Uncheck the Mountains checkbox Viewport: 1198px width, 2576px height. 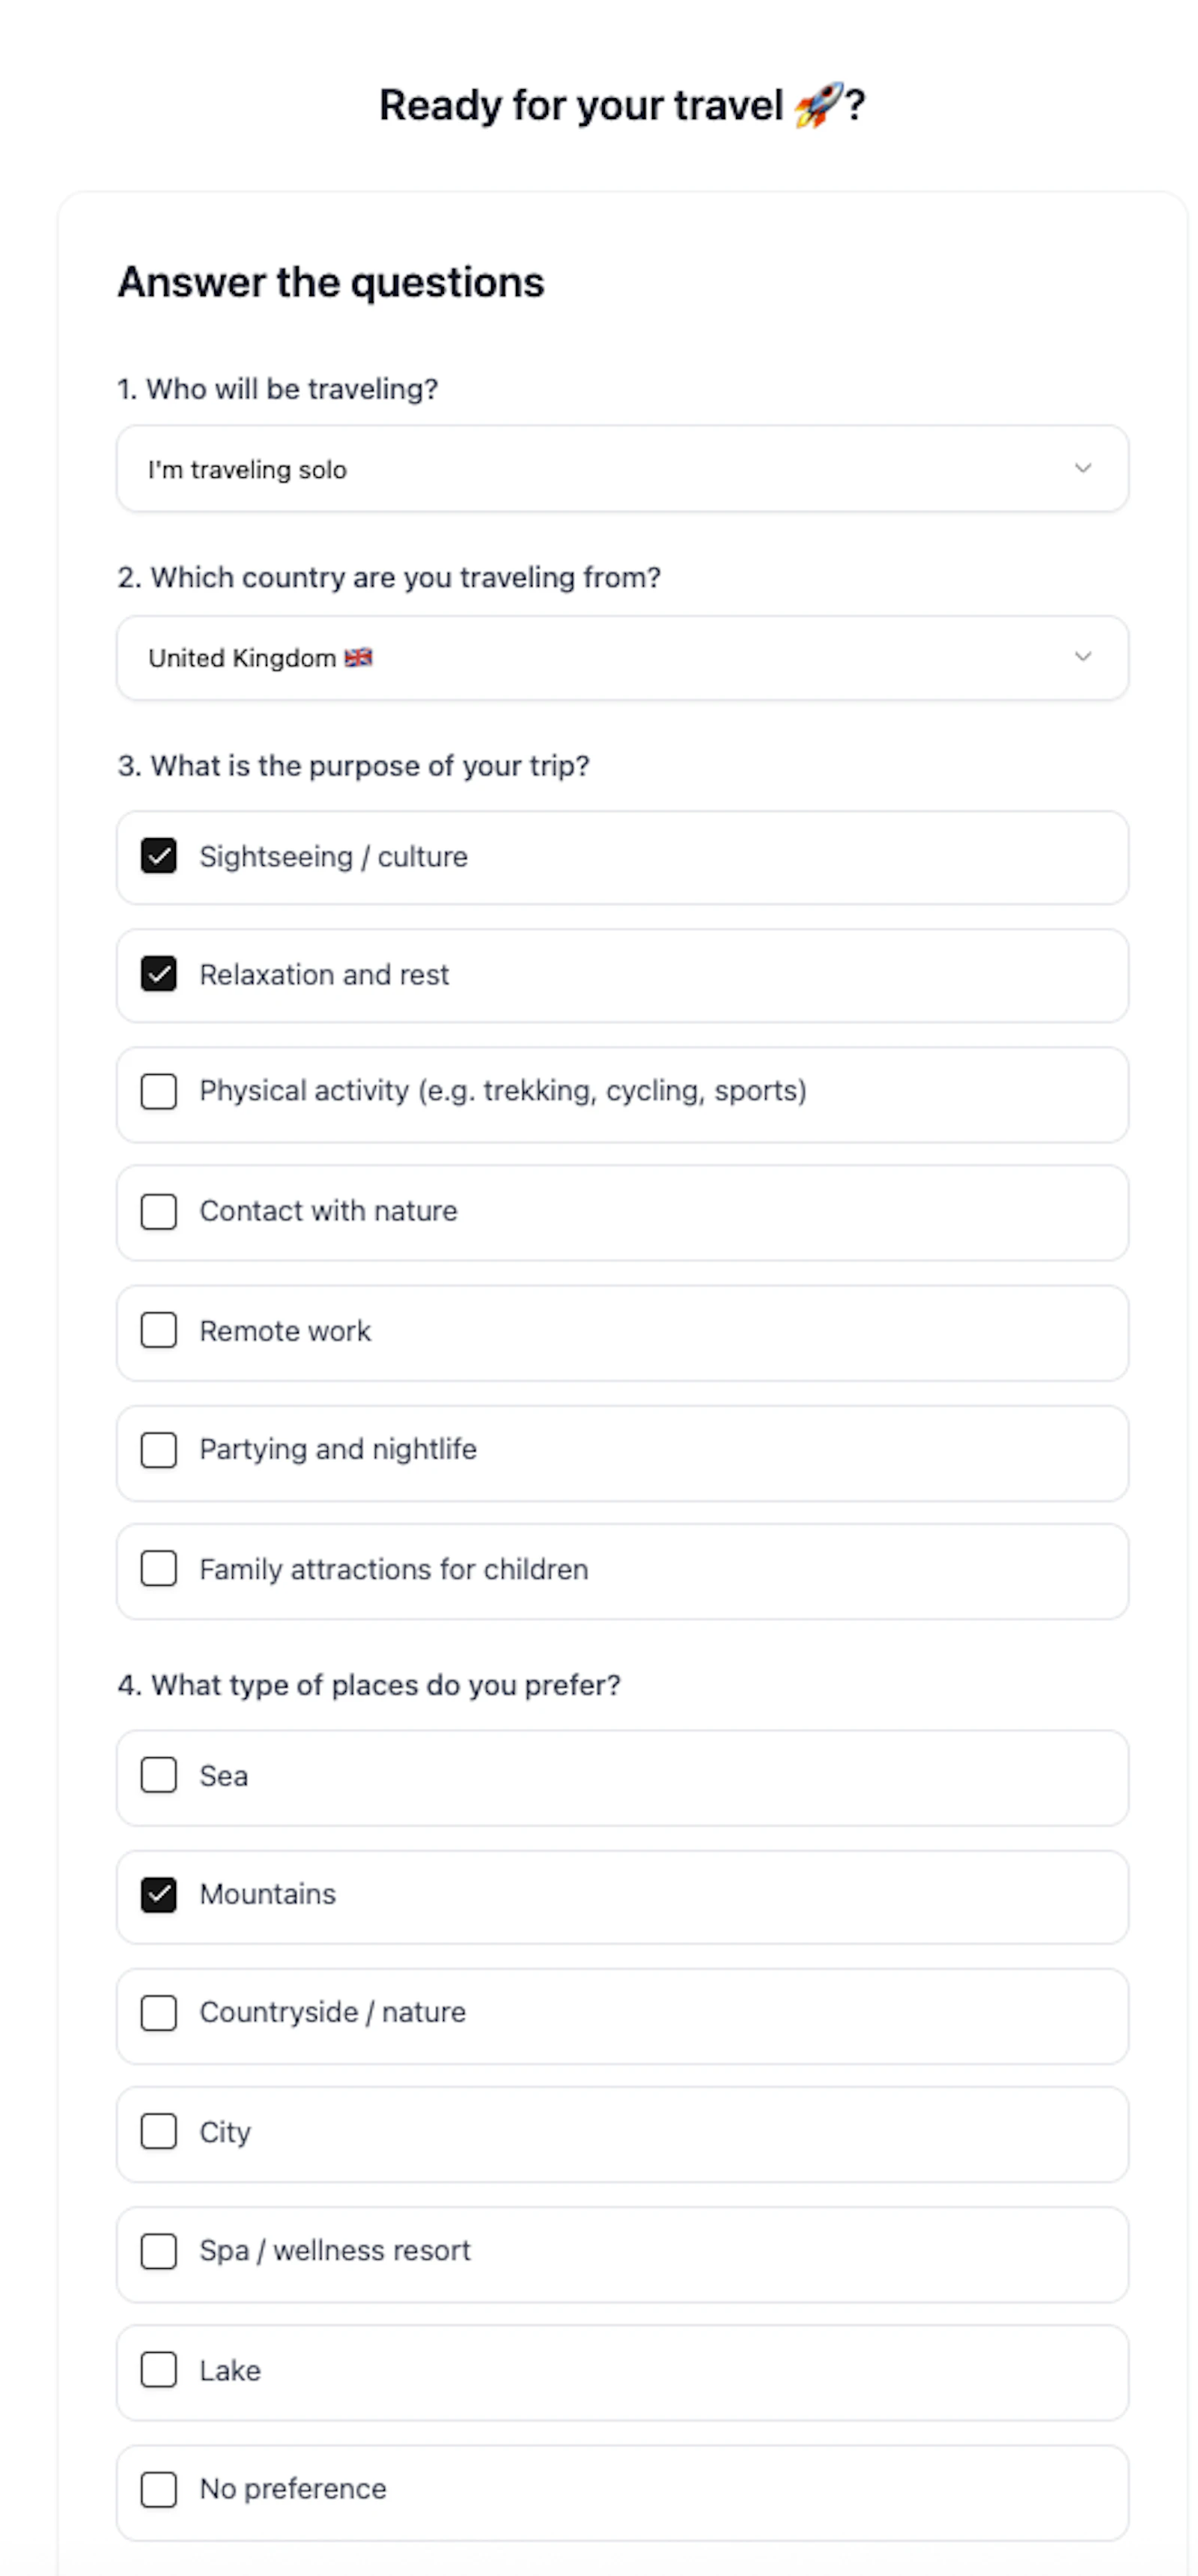(159, 1895)
